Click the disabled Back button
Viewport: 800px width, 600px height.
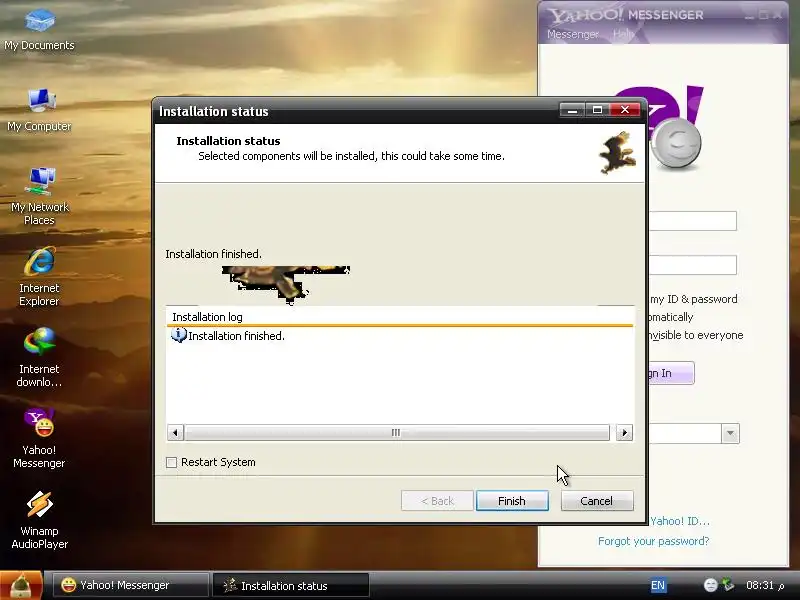[437, 501]
